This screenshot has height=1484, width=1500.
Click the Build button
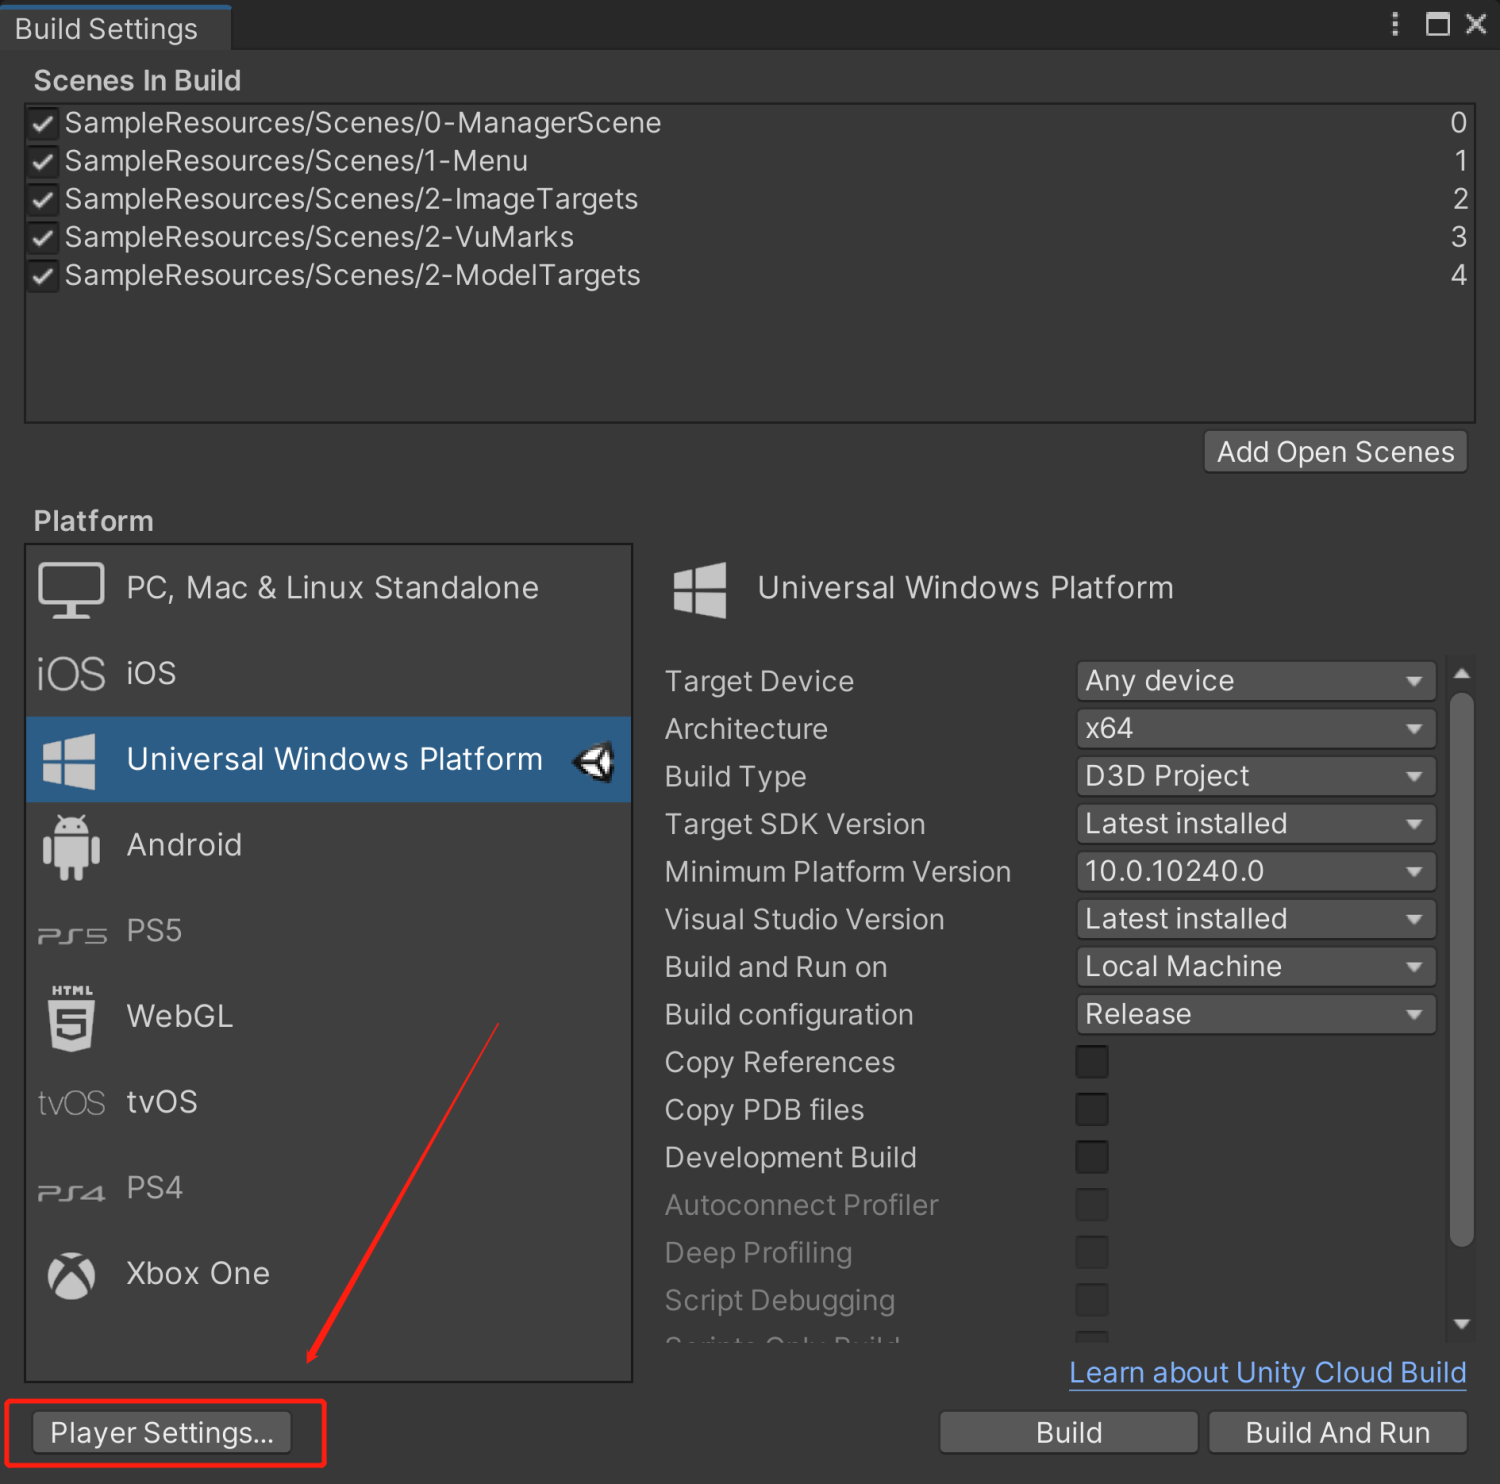1069,1433
